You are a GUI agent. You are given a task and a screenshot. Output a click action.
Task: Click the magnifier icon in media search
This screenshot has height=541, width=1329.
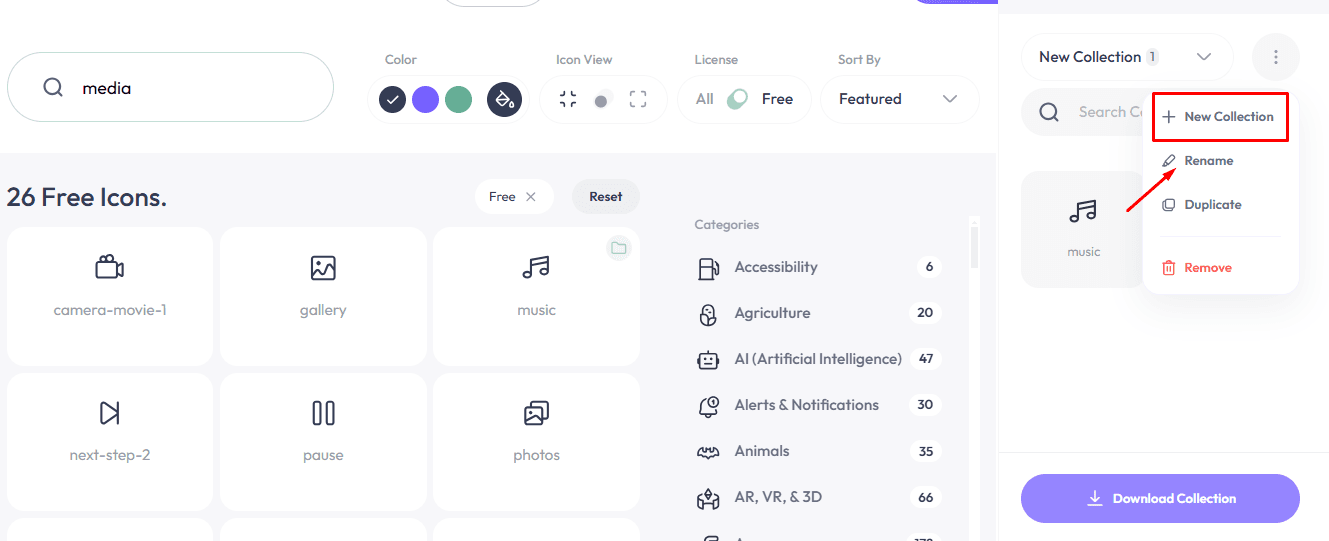point(53,88)
